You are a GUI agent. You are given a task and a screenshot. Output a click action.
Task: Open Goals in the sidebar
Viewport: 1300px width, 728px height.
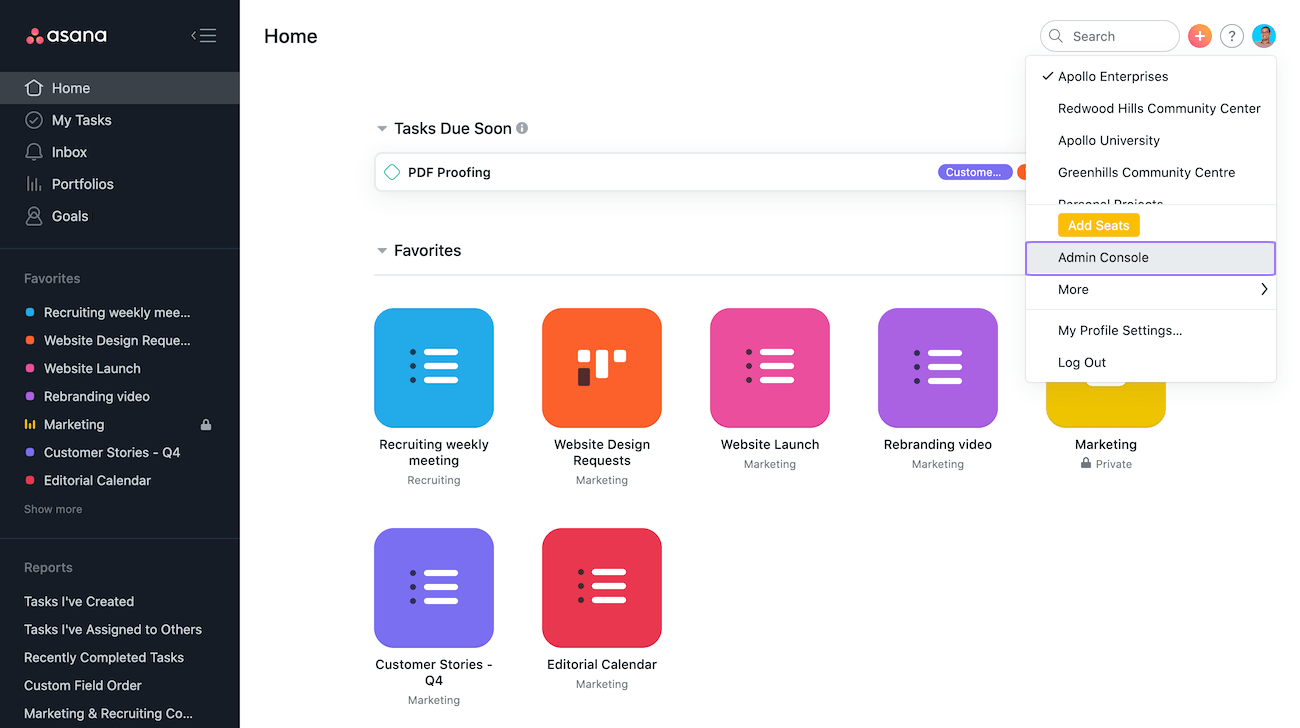[x=120, y=216]
